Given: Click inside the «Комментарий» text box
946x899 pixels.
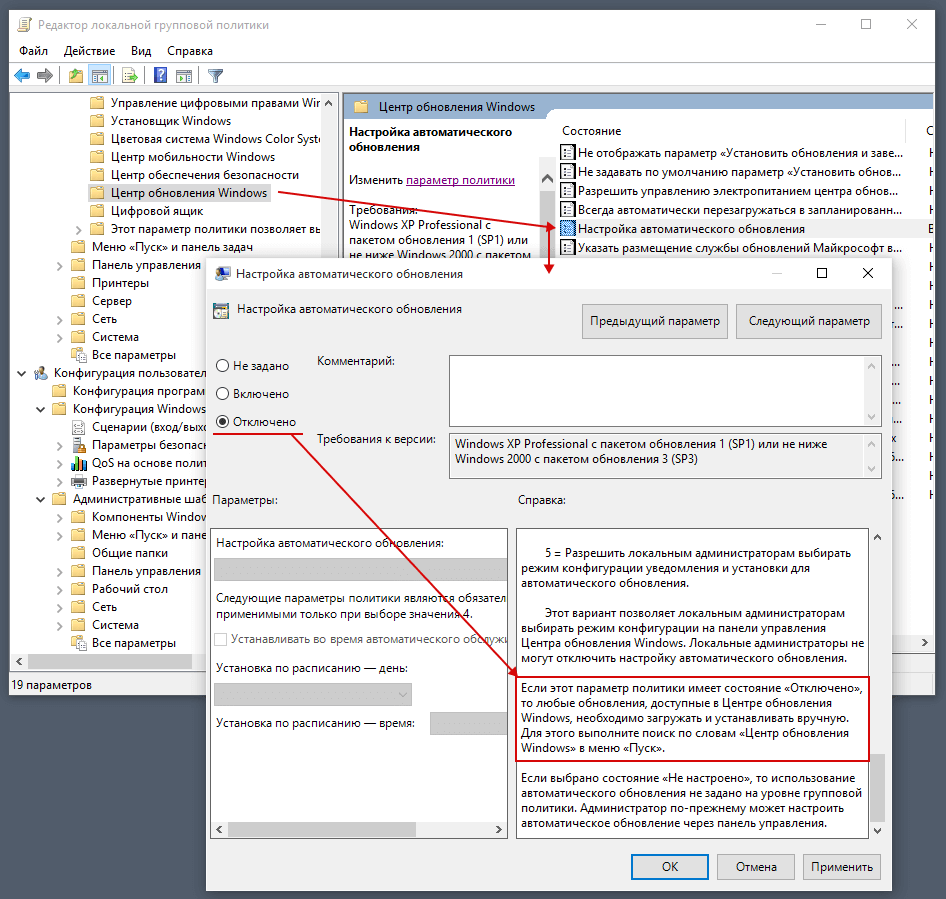Looking at the screenshot, I should coord(656,391).
